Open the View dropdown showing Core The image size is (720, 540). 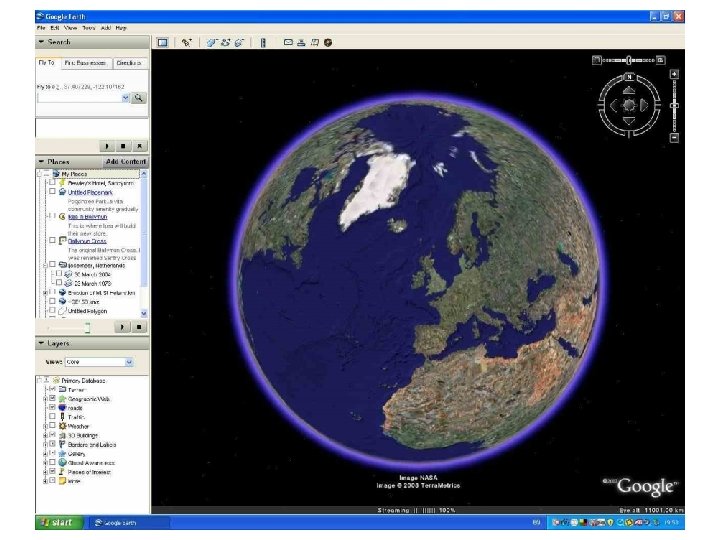(99, 362)
